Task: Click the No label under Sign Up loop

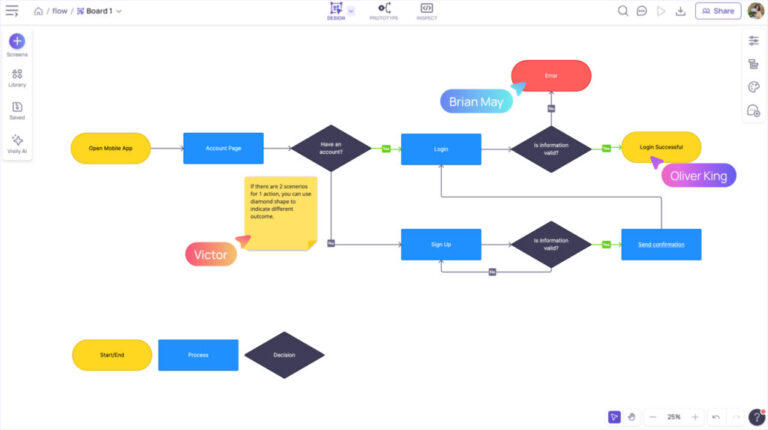Action: (492, 272)
